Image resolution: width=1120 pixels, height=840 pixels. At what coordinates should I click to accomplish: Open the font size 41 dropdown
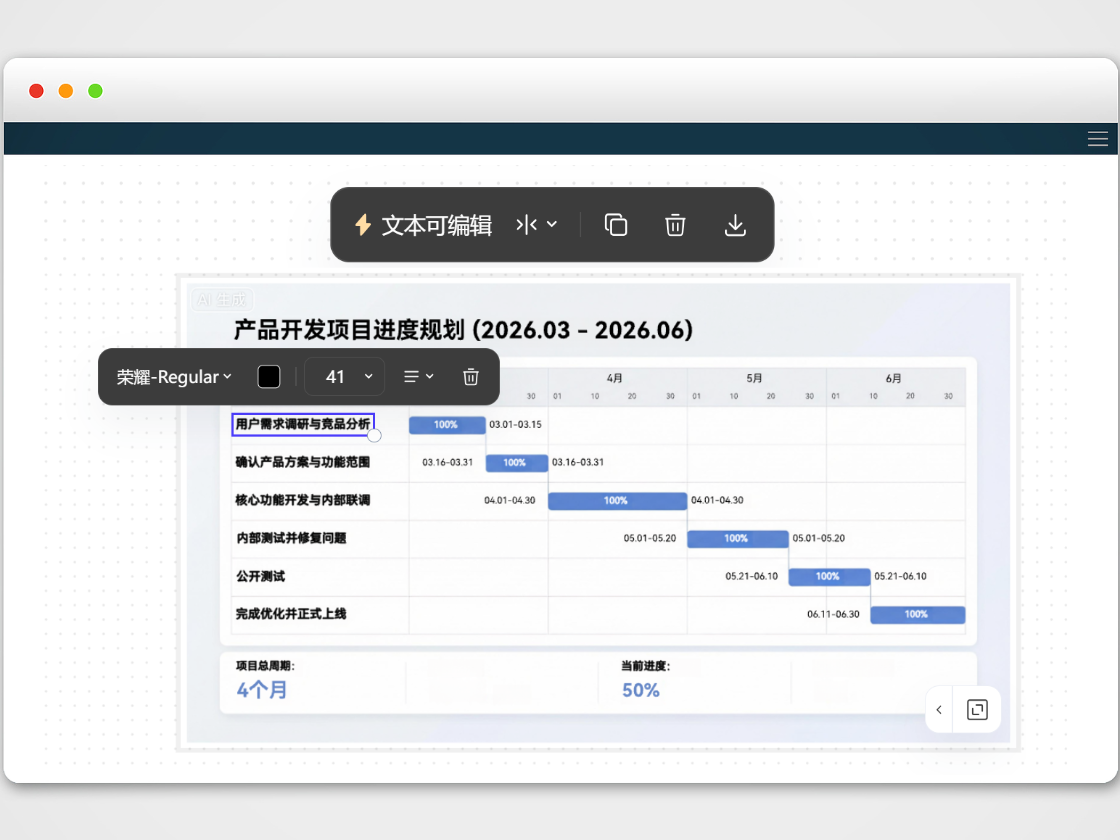[344, 377]
